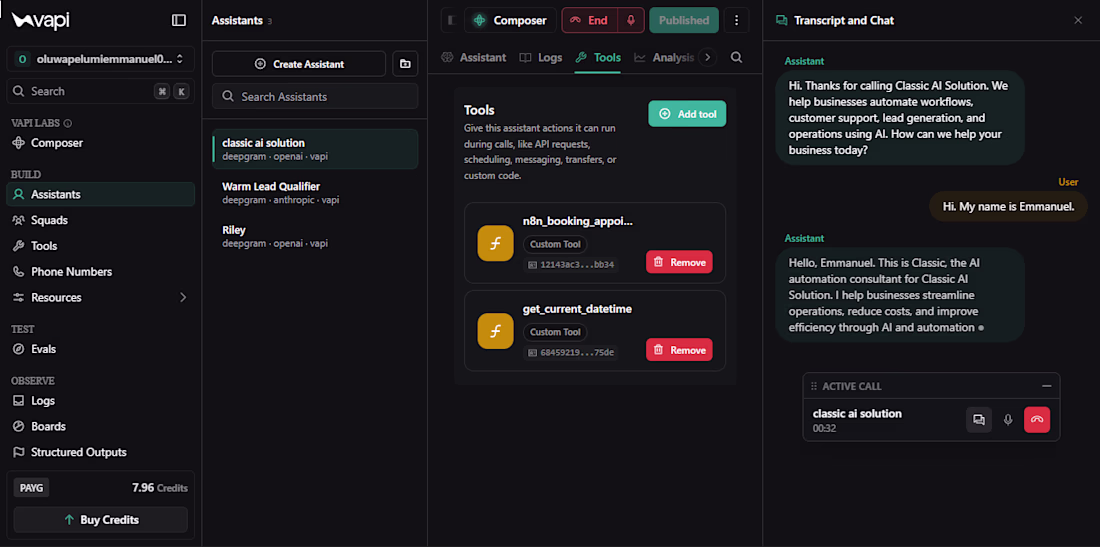The height and width of the screenshot is (547, 1100).
Task: Mute microphone next to End button
Action: point(631,20)
